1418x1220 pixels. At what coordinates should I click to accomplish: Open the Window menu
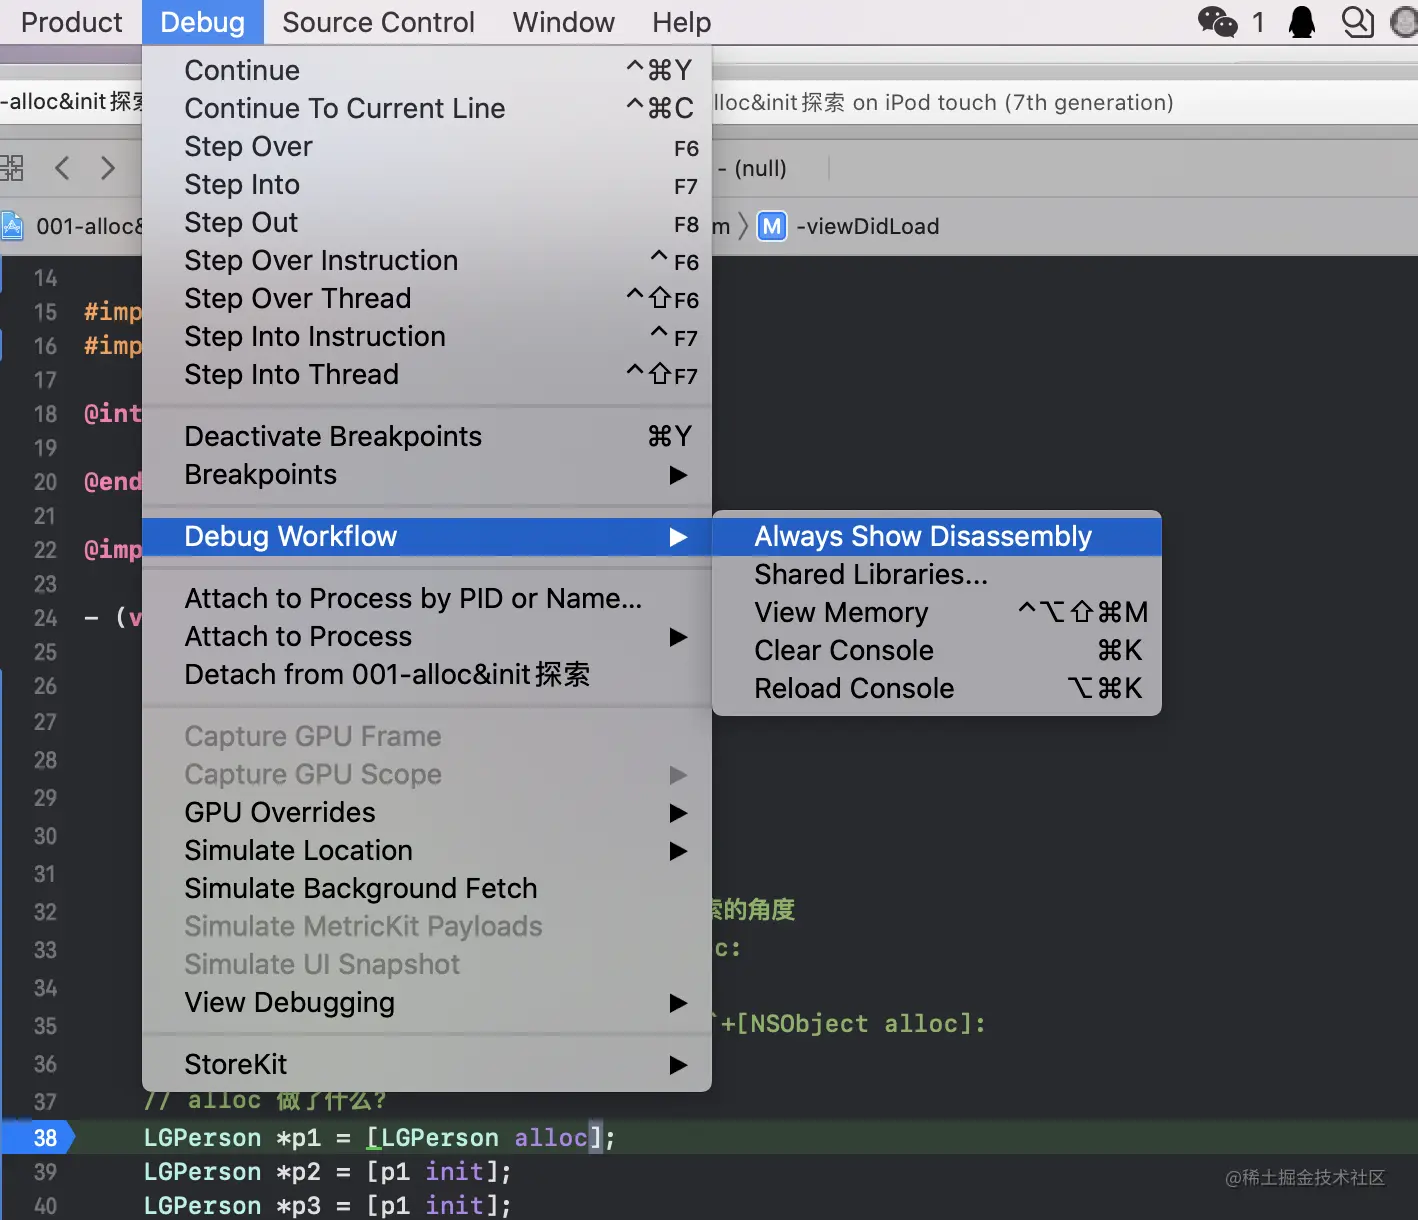click(x=563, y=22)
